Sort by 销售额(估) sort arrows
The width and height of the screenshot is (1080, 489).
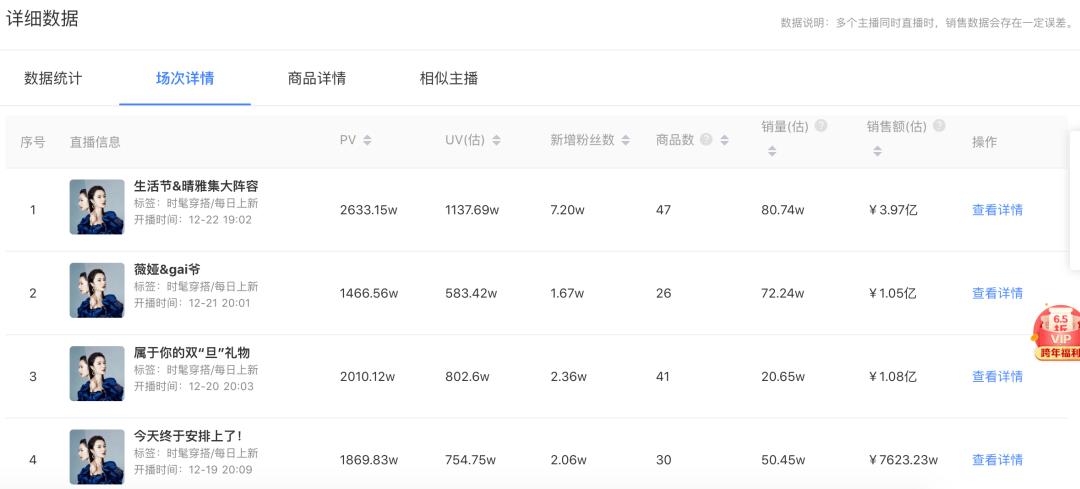(877, 152)
